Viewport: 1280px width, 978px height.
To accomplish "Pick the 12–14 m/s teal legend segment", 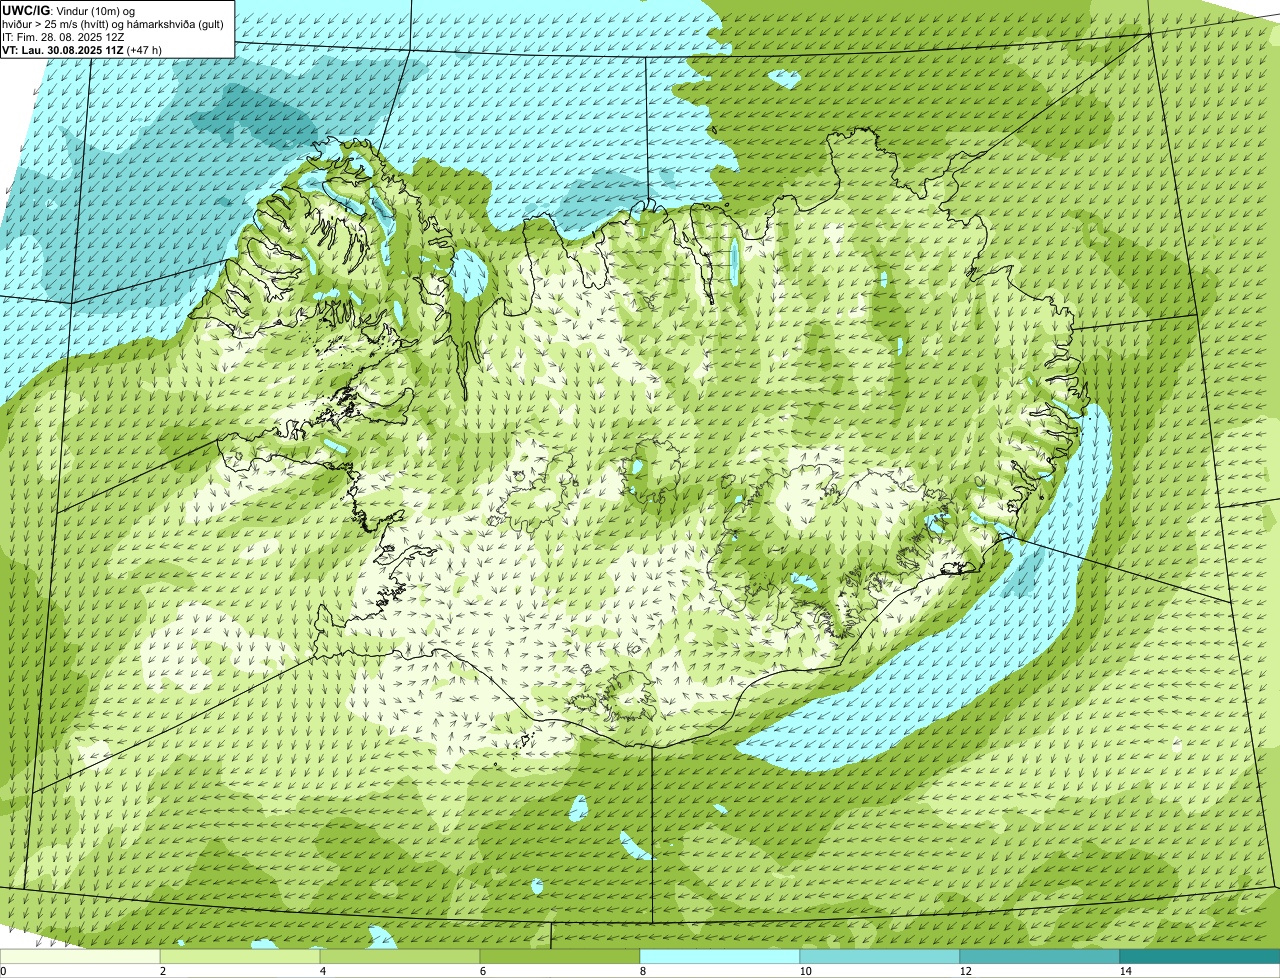I will tap(1040, 956).
